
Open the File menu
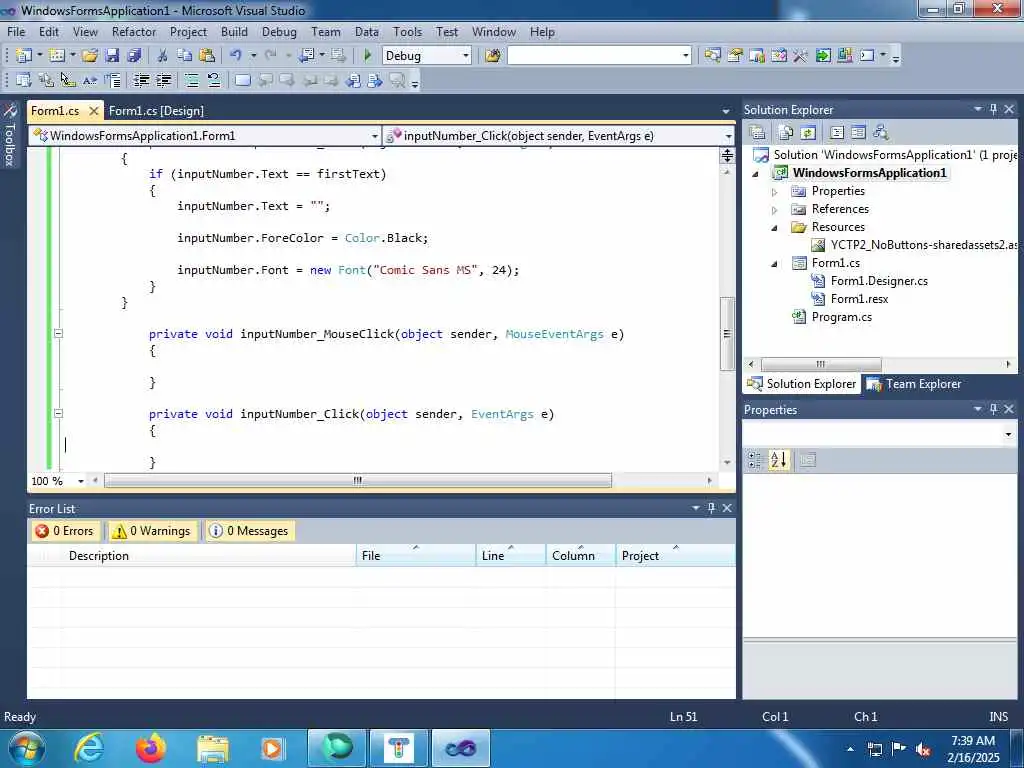click(16, 31)
